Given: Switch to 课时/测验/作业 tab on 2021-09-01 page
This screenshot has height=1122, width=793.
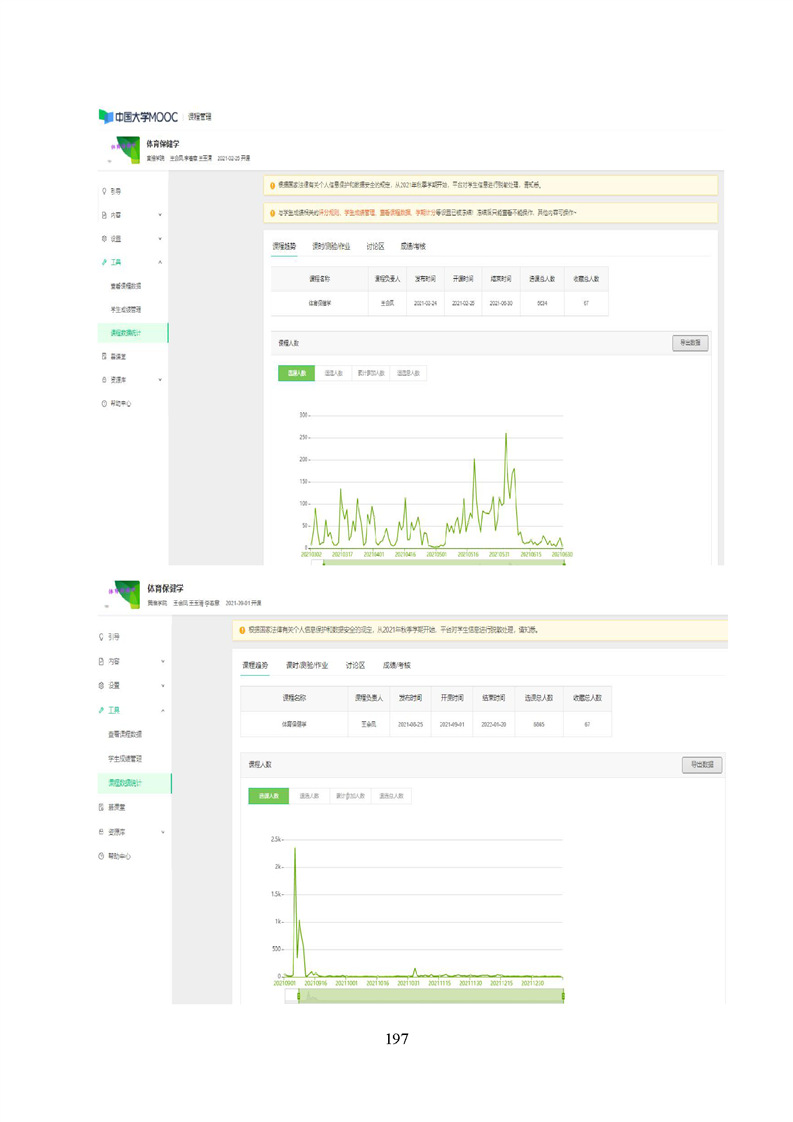Looking at the screenshot, I should click(307, 665).
